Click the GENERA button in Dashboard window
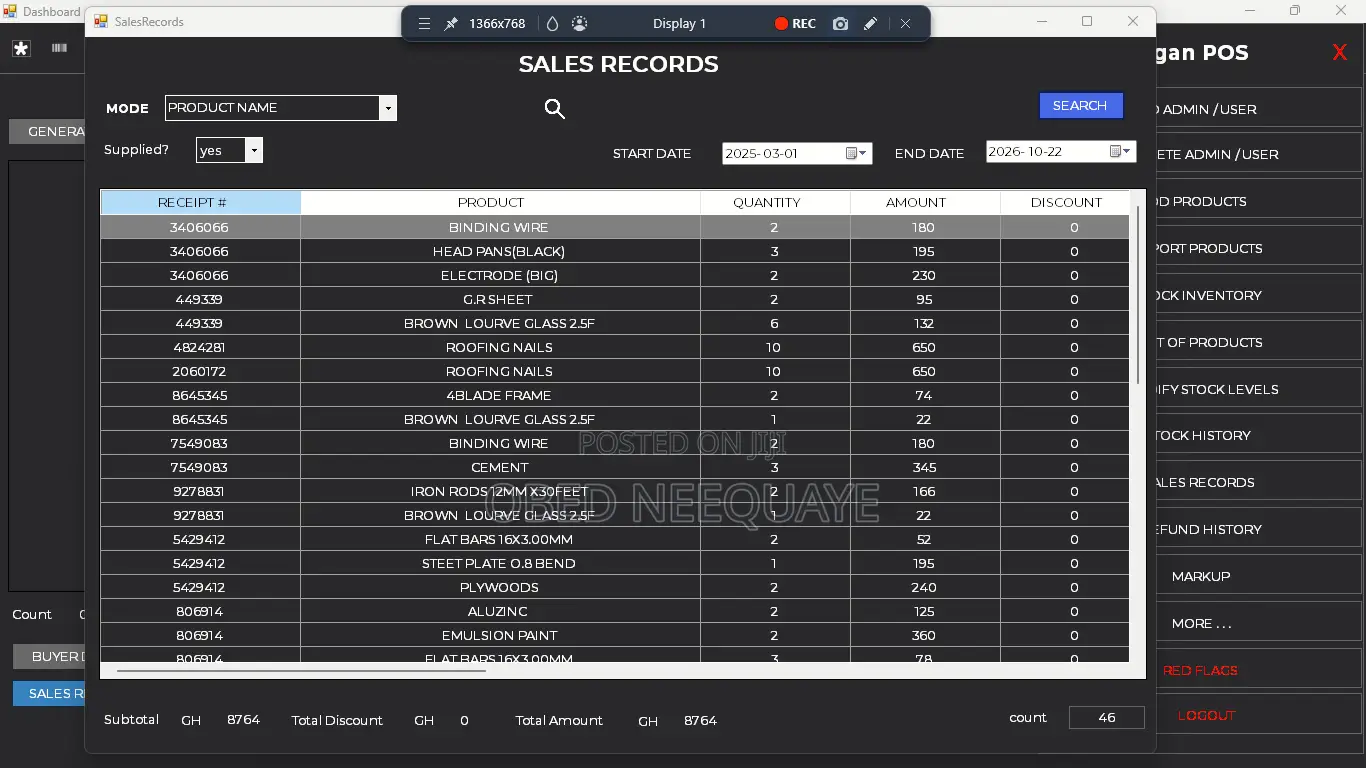Viewport: 1366px width, 768px height. tap(47, 131)
